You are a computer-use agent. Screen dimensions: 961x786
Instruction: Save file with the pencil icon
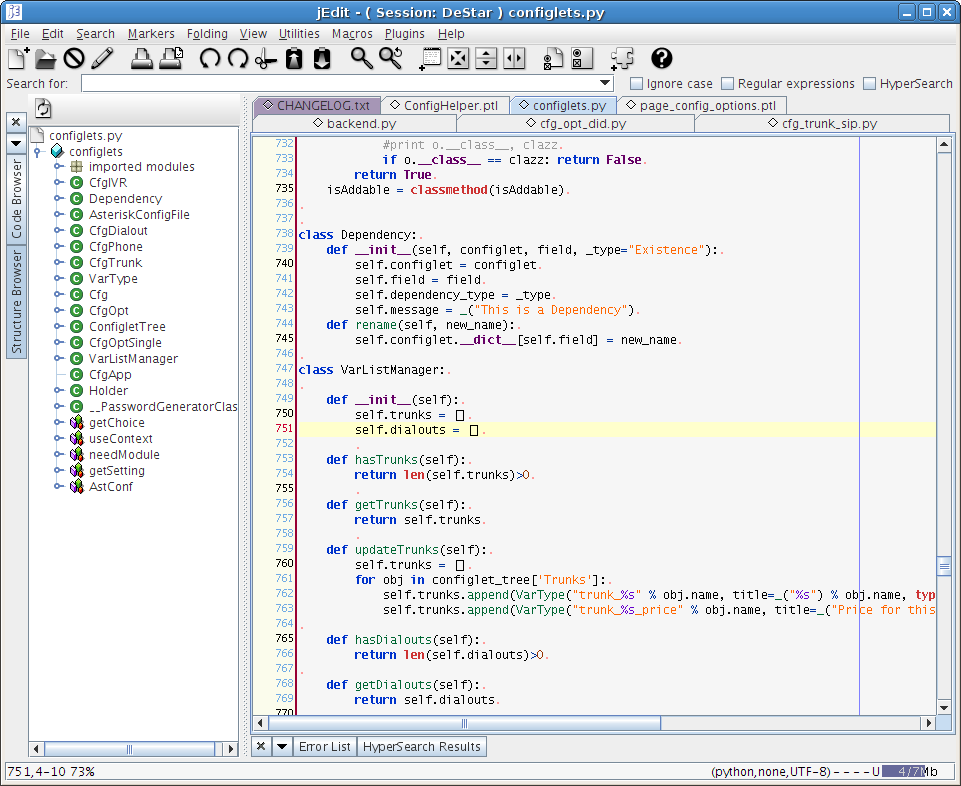tap(102, 59)
